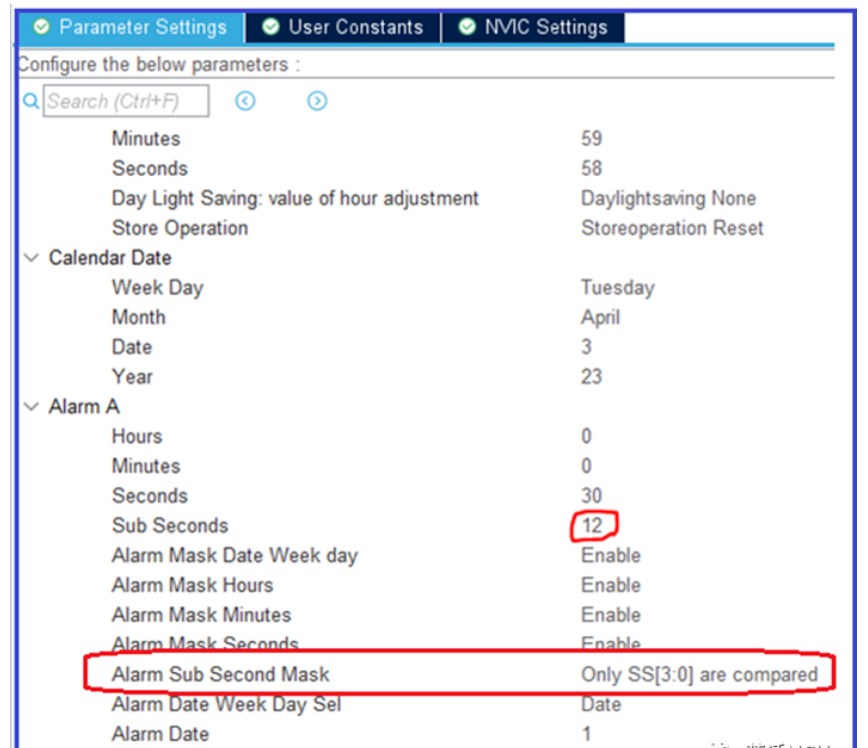Click the search magnifier icon

coord(30,101)
